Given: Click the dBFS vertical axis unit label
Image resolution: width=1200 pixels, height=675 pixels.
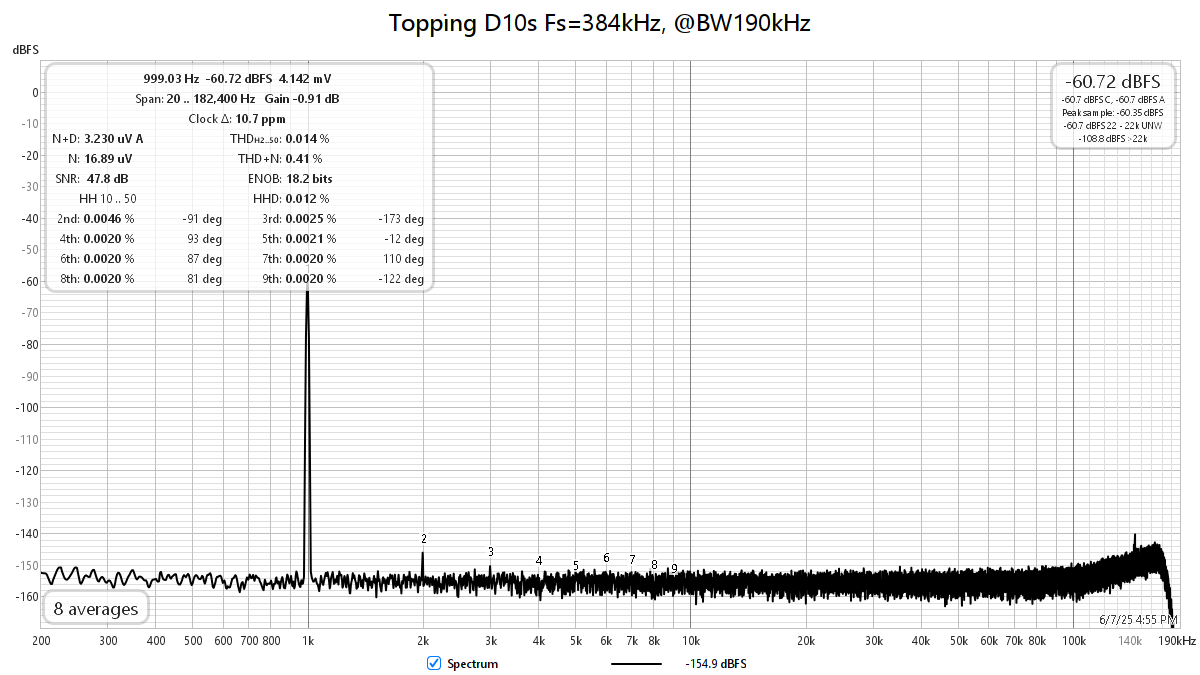Looking at the screenshot, I should pyautogui.click(x=27, y=49).
